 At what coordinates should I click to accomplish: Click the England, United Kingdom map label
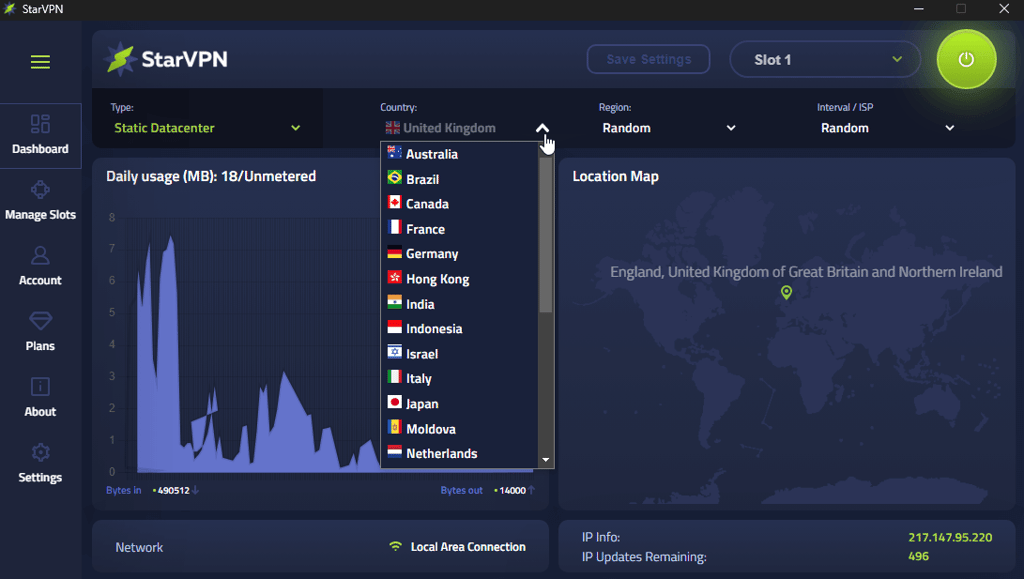point(806,272)
